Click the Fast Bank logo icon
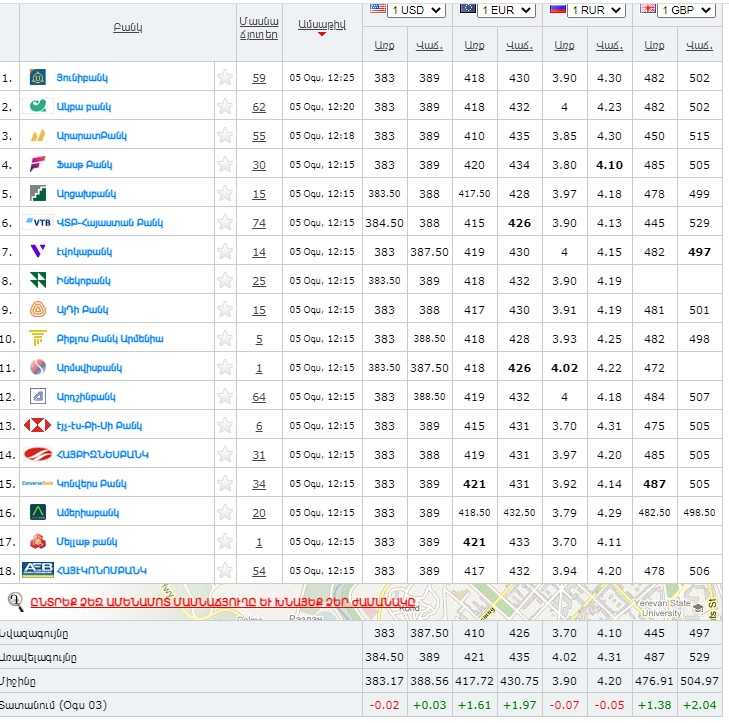The width and height of the screenshot is (729, 723). coord(37,165)
